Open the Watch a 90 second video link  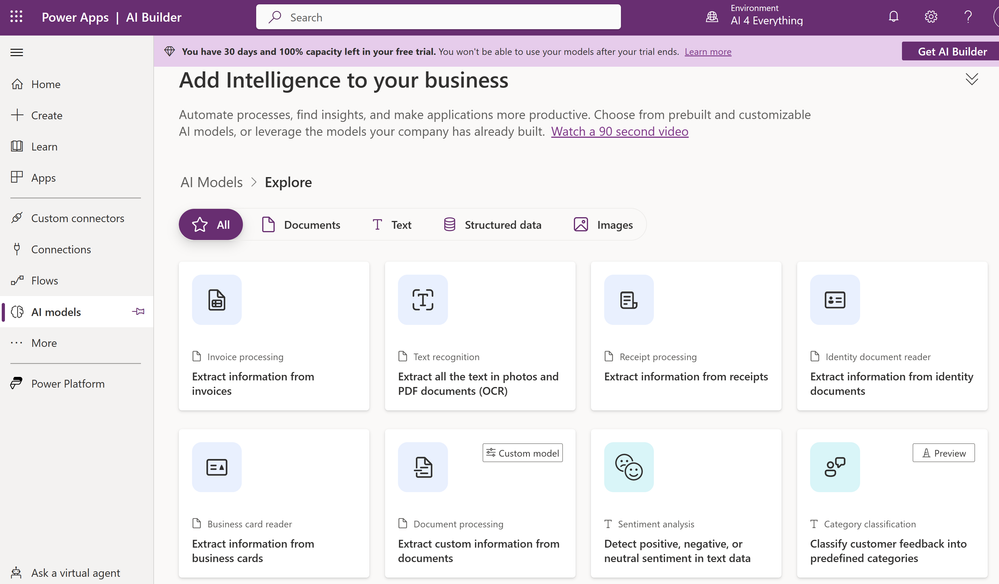(x=619, y=131)
